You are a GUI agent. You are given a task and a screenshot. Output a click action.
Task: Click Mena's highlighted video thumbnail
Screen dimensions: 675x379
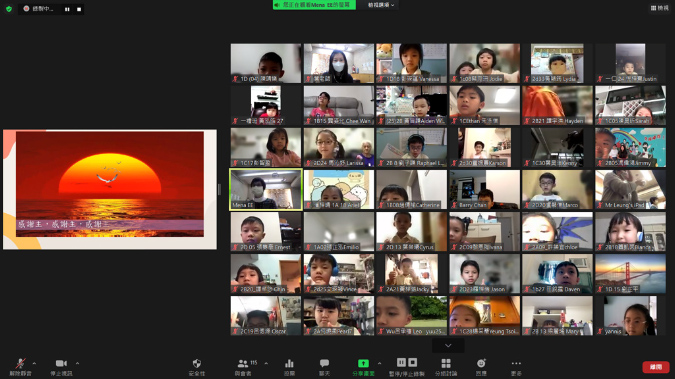tap(266, 190)
